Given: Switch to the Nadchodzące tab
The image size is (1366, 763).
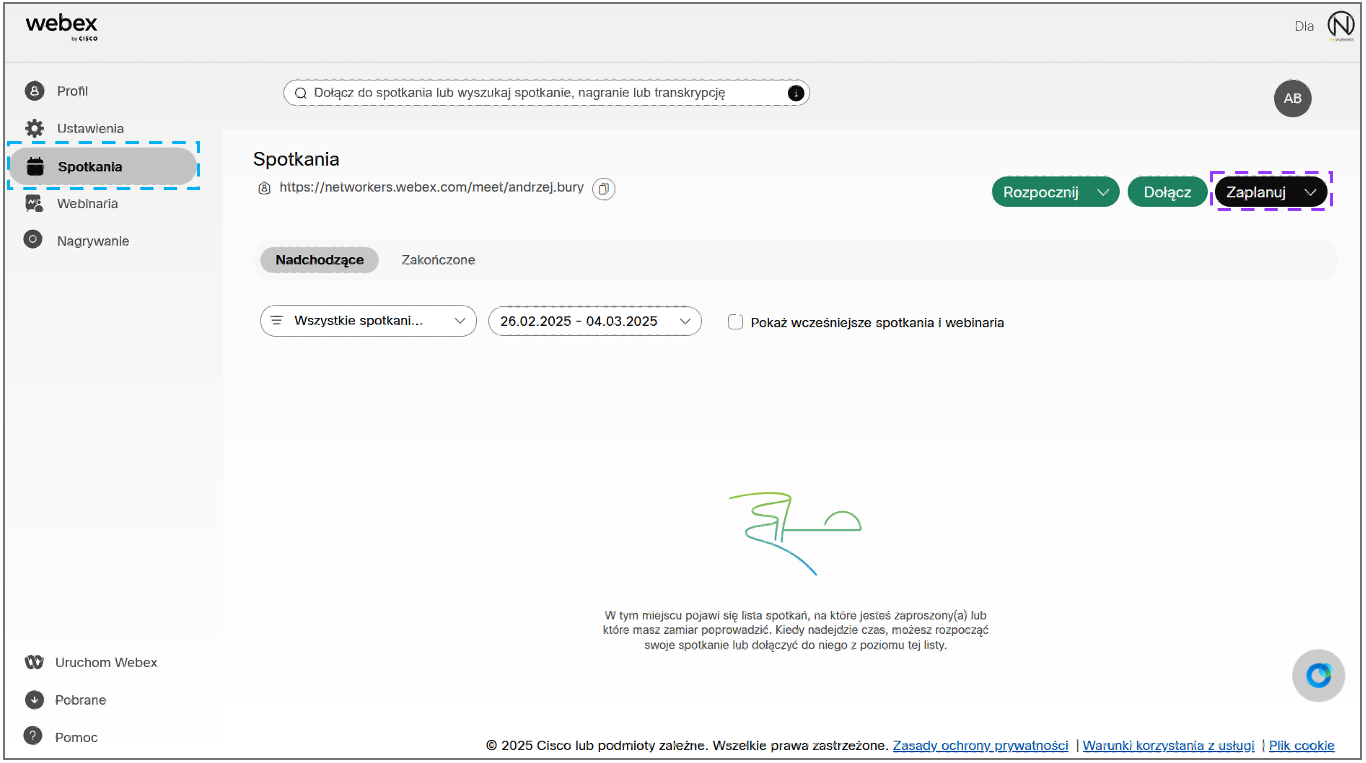Looking at the screenshot, I should click(319, 260).
